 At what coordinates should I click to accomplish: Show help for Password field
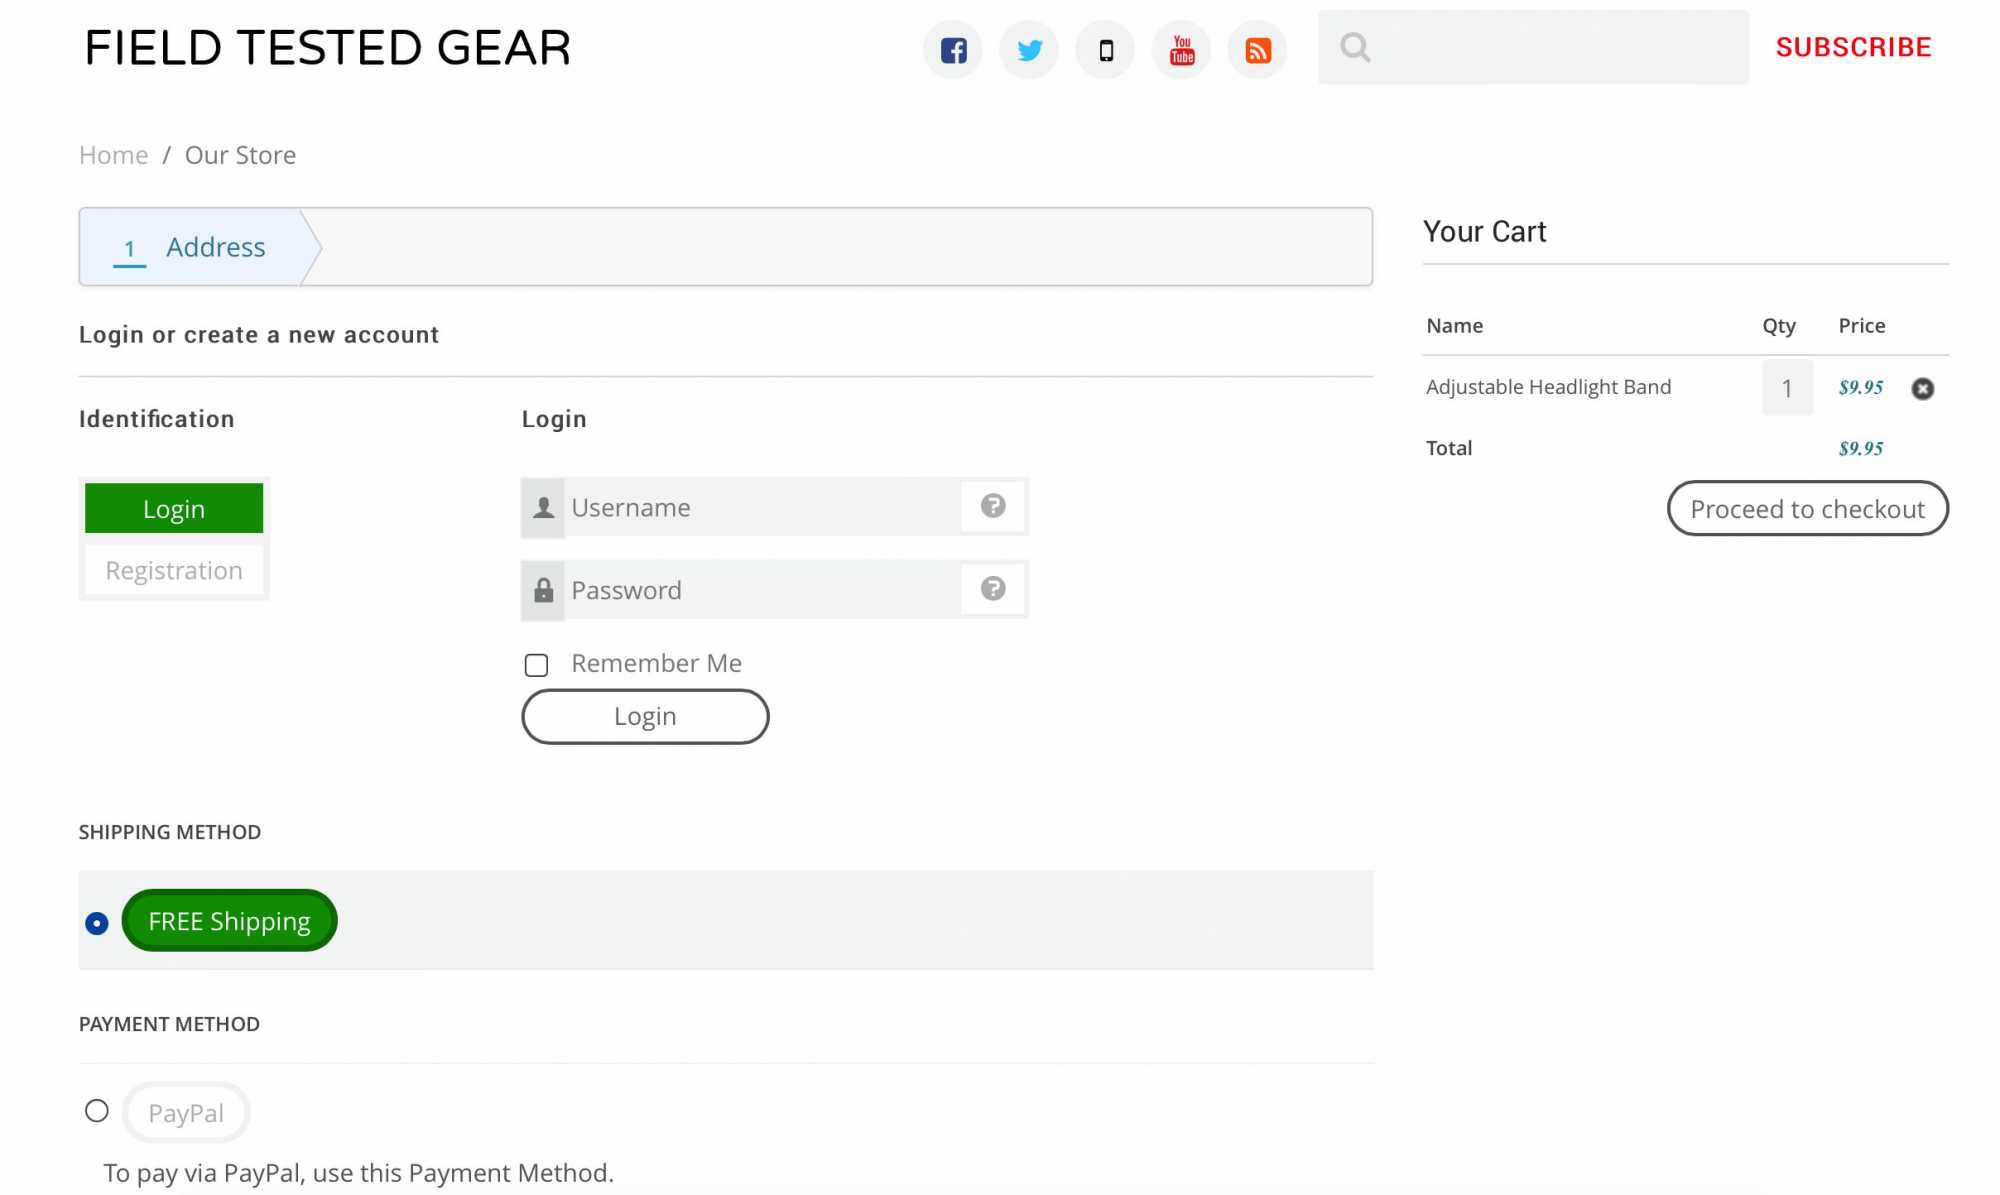click(x=992, y=589)
